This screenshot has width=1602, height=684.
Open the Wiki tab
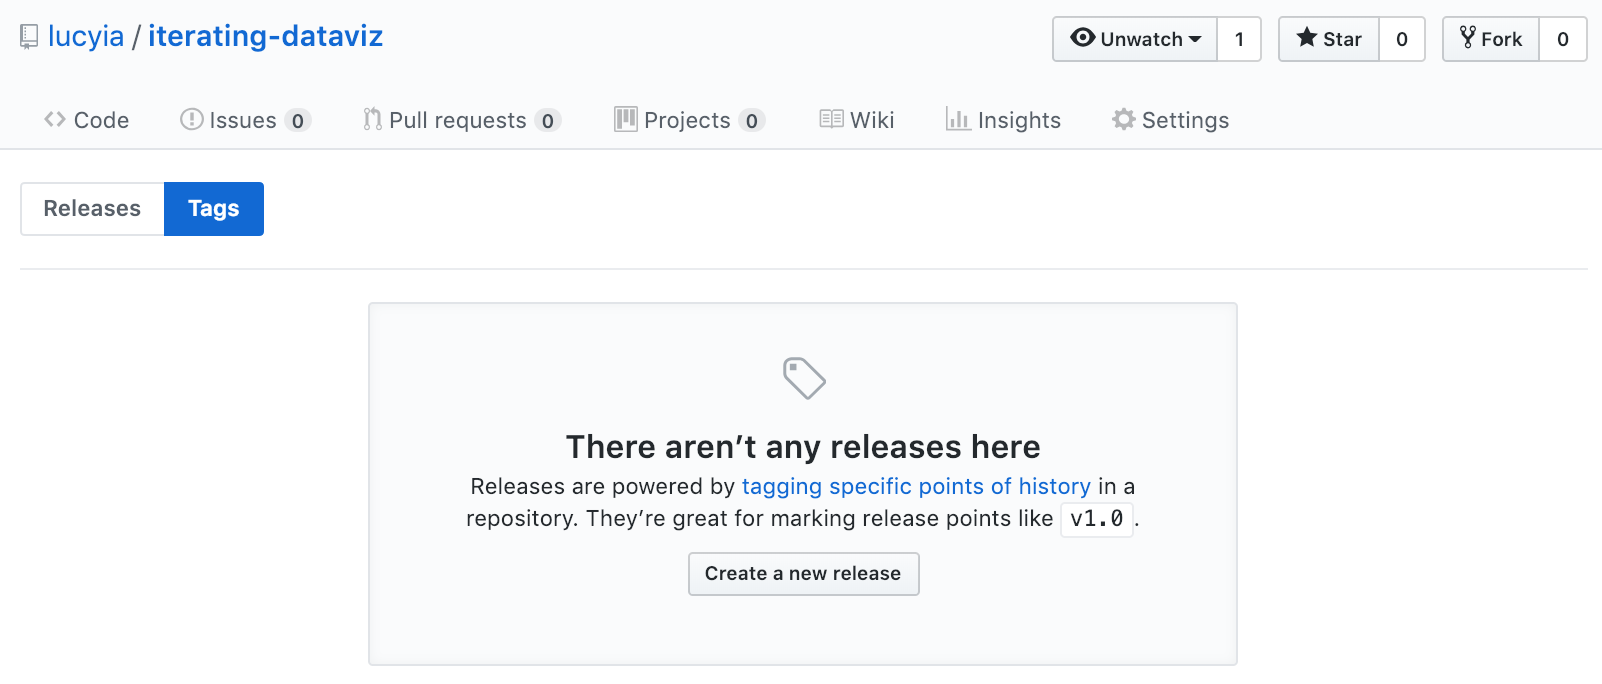[857, 120]
